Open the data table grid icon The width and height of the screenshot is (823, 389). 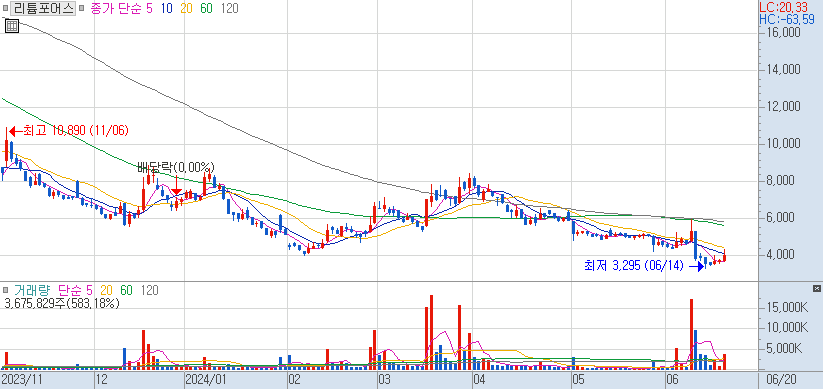click(12, 26)
